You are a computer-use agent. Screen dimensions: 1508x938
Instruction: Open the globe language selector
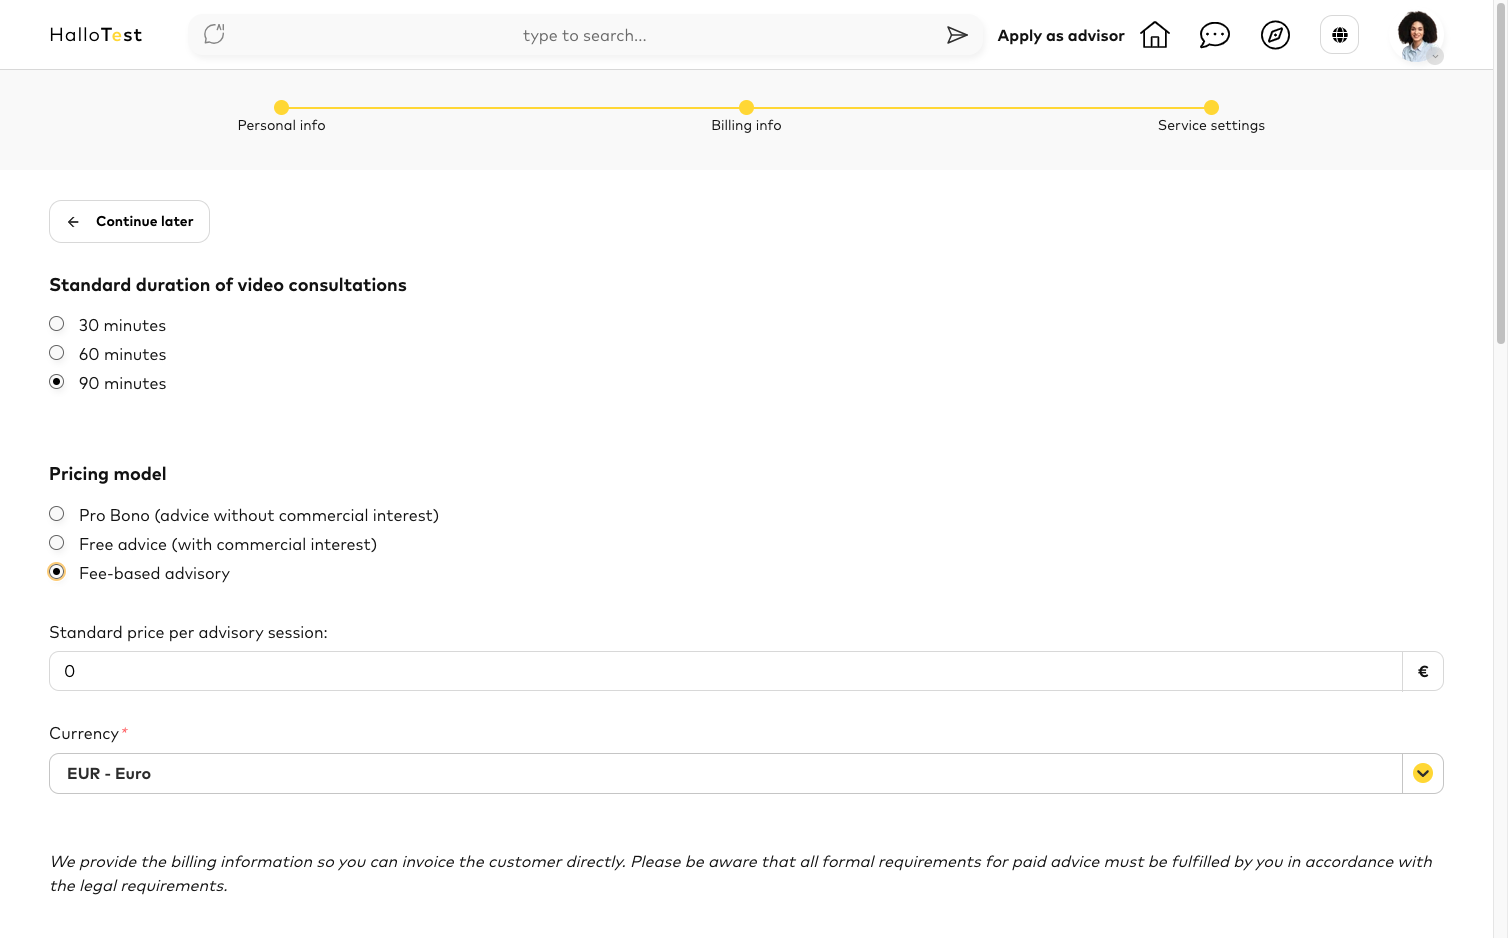tap(1340, 35)
